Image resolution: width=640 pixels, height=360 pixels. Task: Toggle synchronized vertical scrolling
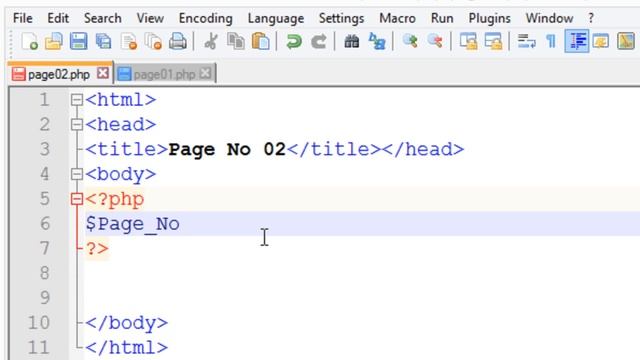[468, 42]
